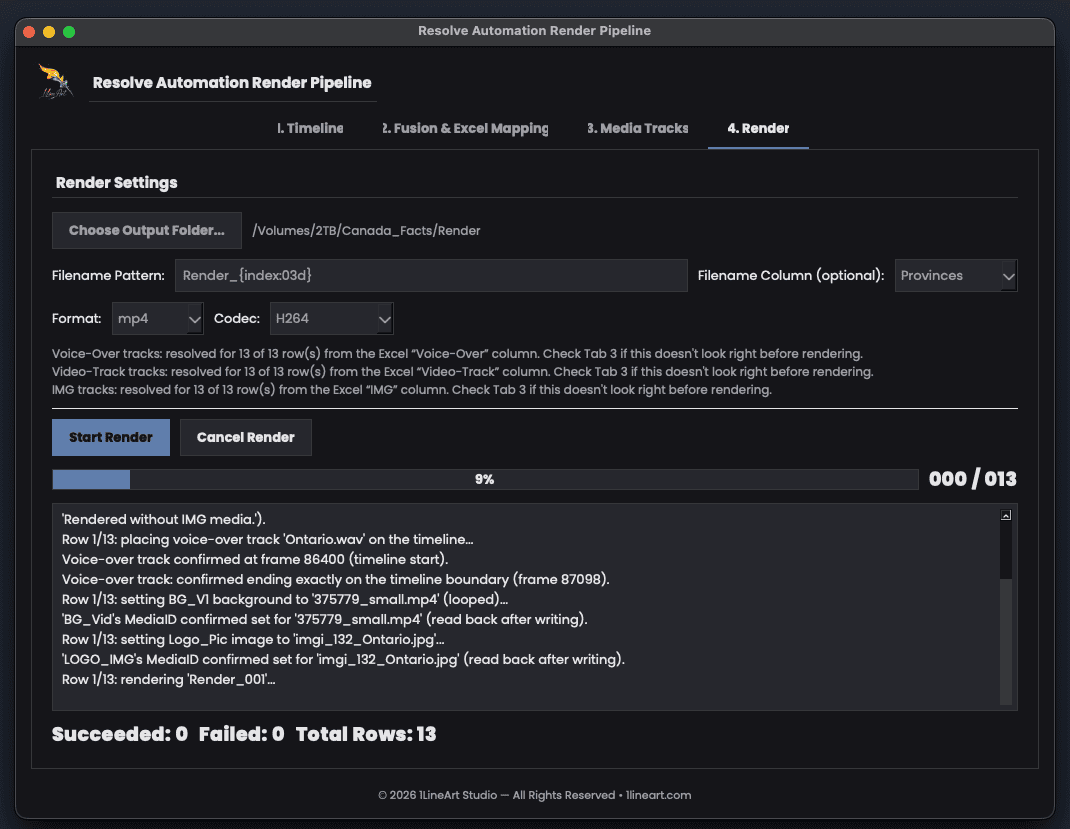Click the green maximize window button
This screenshot has height=829, width=1070.
coord(69,31)
